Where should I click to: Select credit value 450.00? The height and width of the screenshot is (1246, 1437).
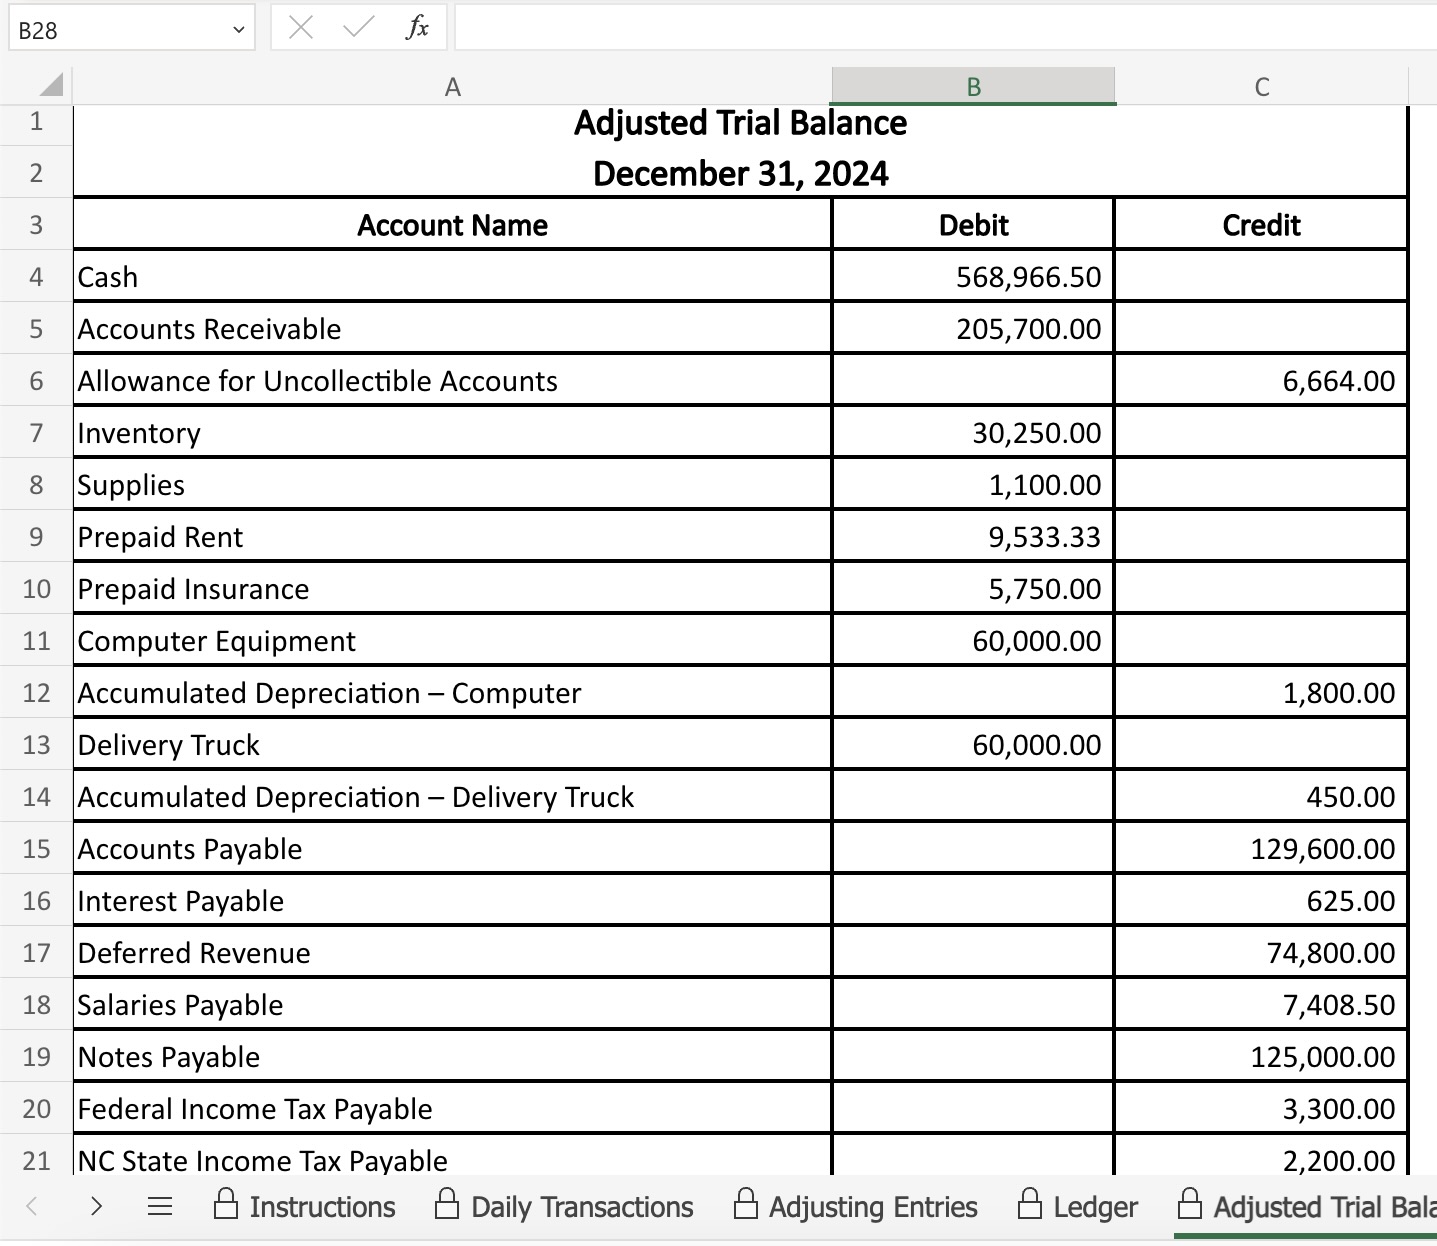pos(1261,797)
